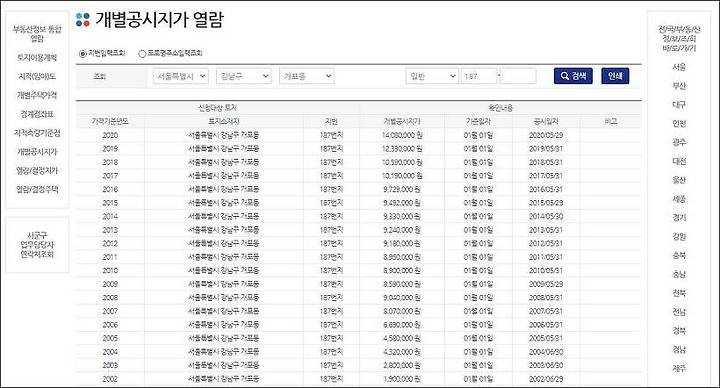This screenshot has width=720, height=388.
Task: Click the 인쇄 print button
Action: coord(615,76)
